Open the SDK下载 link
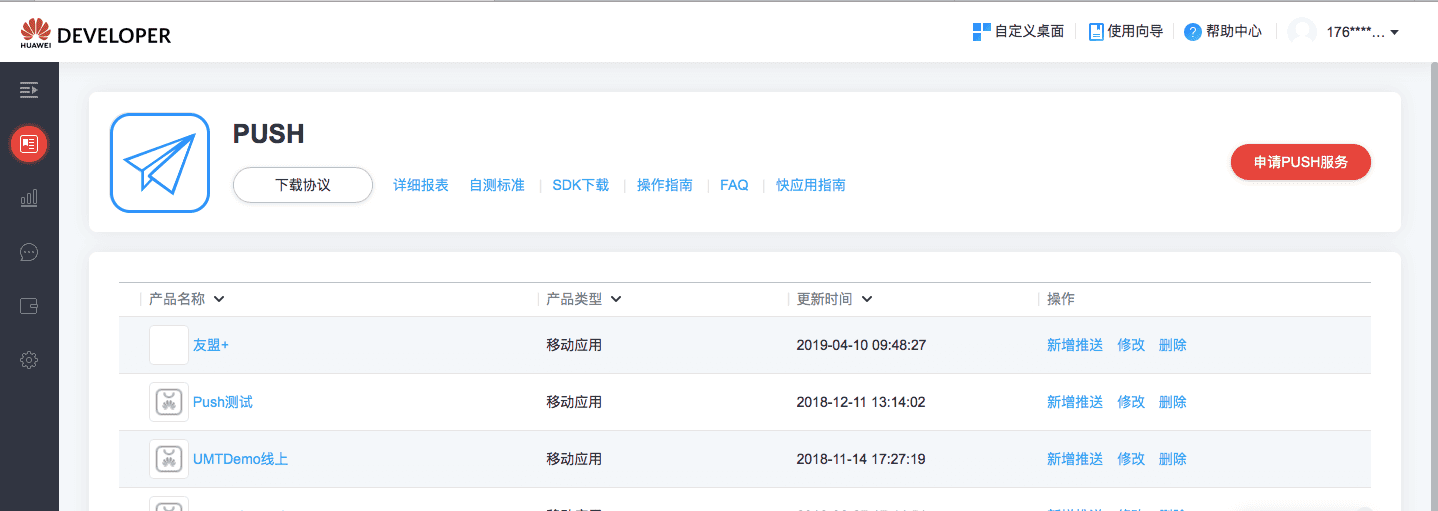The height and width of the screenshot is (511, 1438). click(580, 185)
